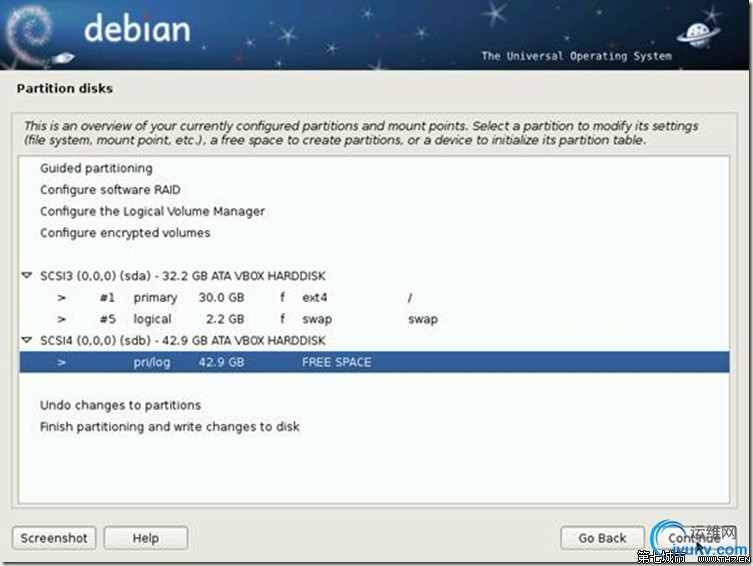Click the root mount point slash

pyautogui.click(x=410, y=298)
